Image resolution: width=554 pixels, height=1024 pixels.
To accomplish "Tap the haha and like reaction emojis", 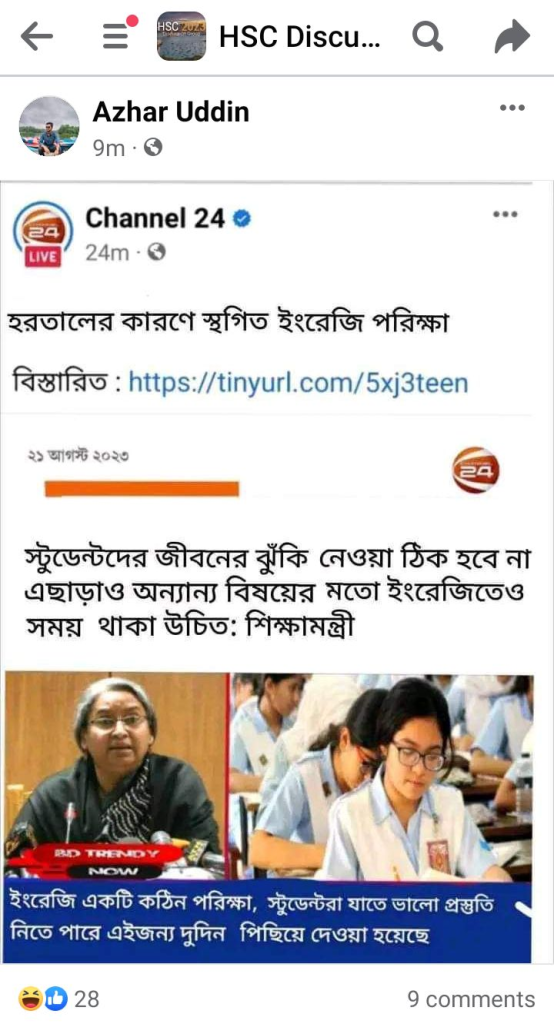I will tap(44, 998).
